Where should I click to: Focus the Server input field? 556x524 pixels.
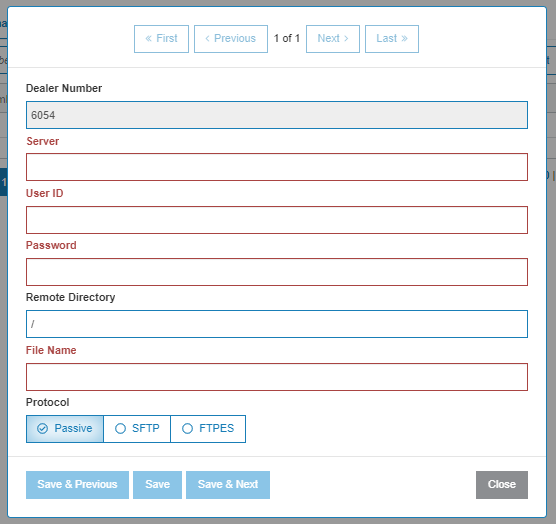(x=277, y=167)
